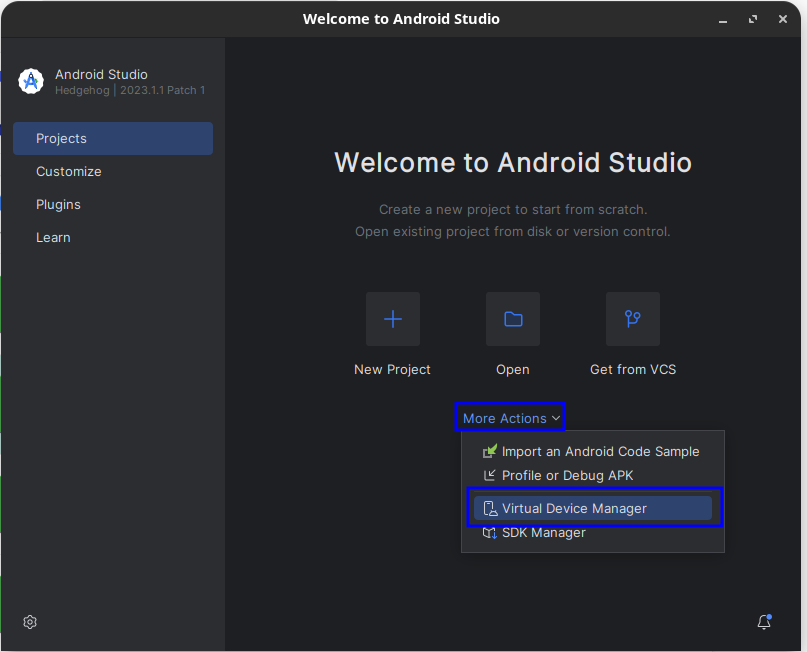Collapse the More Actions dropdown
Viewport: 807px width, 652px height.
(x=511, y=418)
